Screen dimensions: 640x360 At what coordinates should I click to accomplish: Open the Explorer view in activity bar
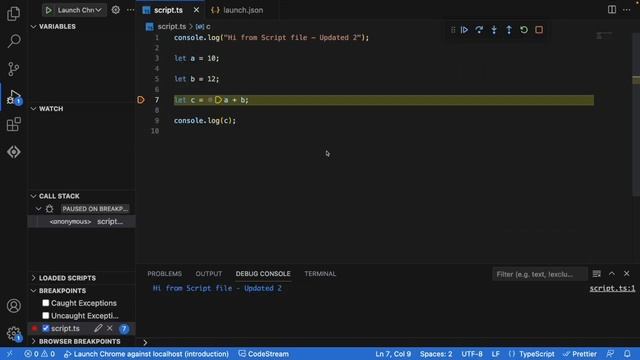point(13,13)
